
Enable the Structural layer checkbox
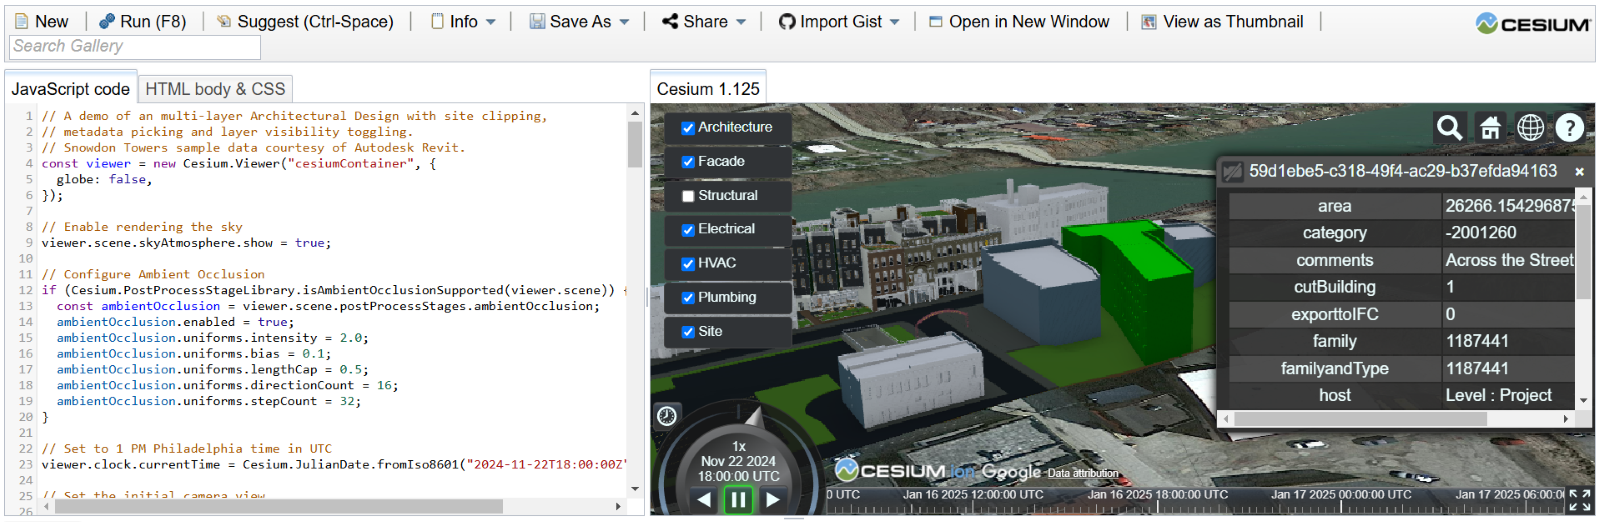point(688,196)
